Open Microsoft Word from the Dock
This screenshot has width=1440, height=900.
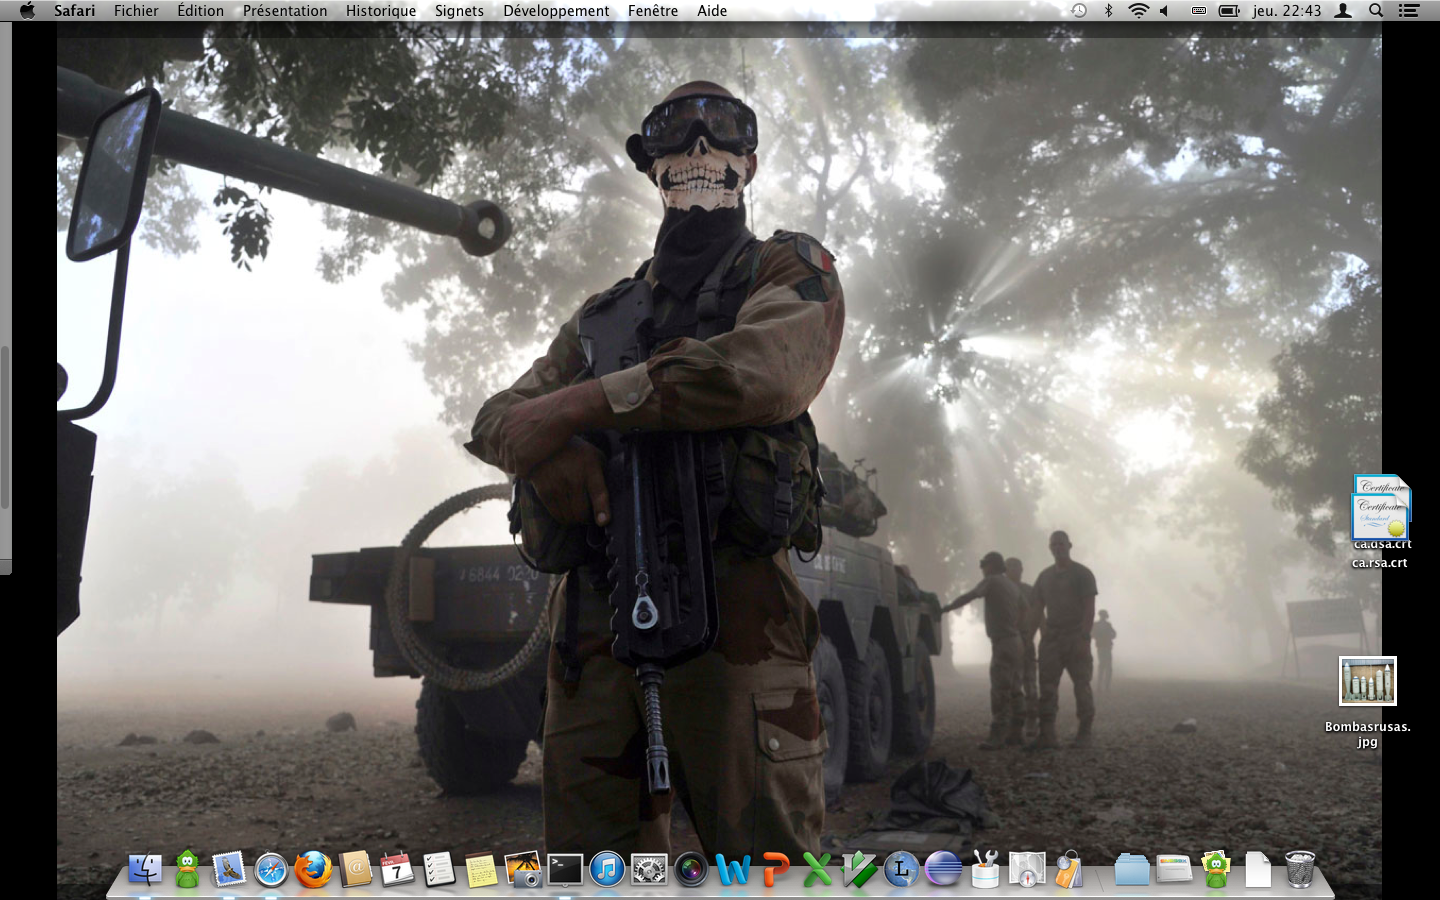coord(733,869)
